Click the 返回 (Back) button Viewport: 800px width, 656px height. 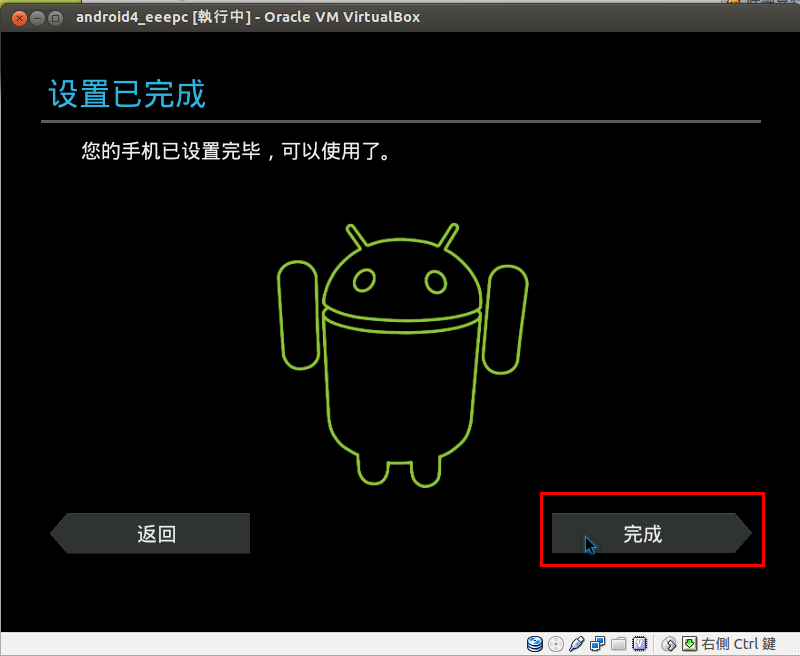coord(150,533)
